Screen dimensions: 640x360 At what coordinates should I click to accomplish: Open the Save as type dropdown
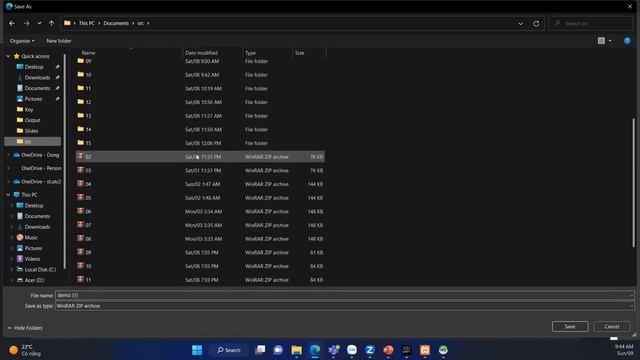tap(344, 306)
